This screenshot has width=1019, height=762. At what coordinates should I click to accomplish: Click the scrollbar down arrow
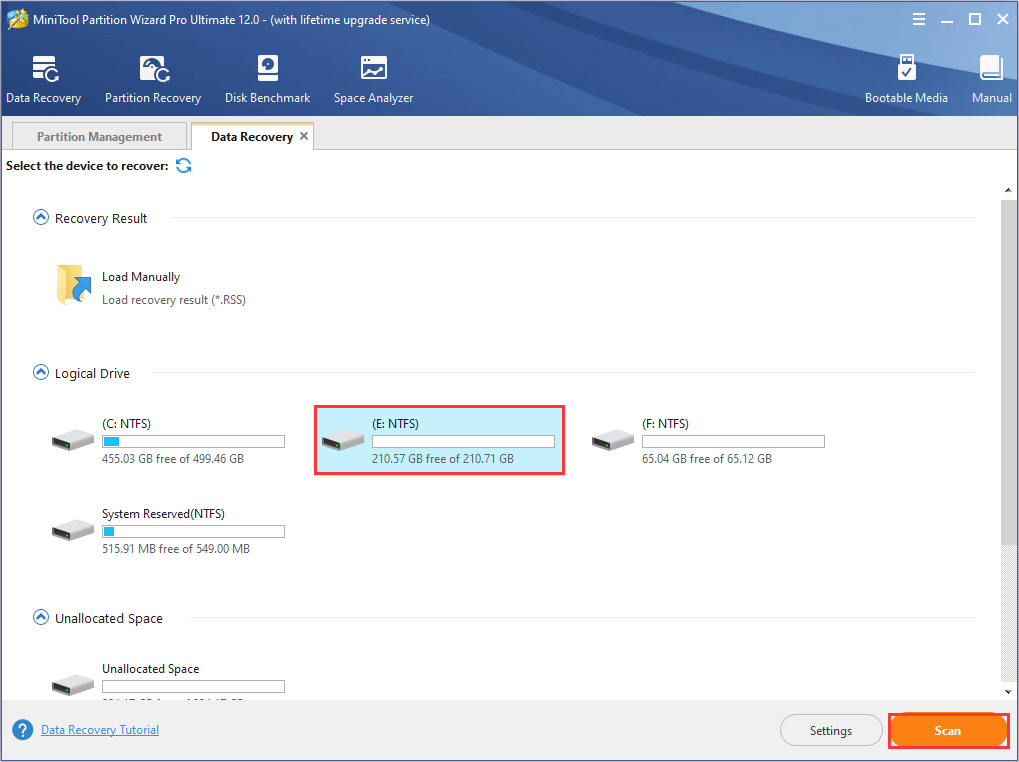coord(1008,692)
